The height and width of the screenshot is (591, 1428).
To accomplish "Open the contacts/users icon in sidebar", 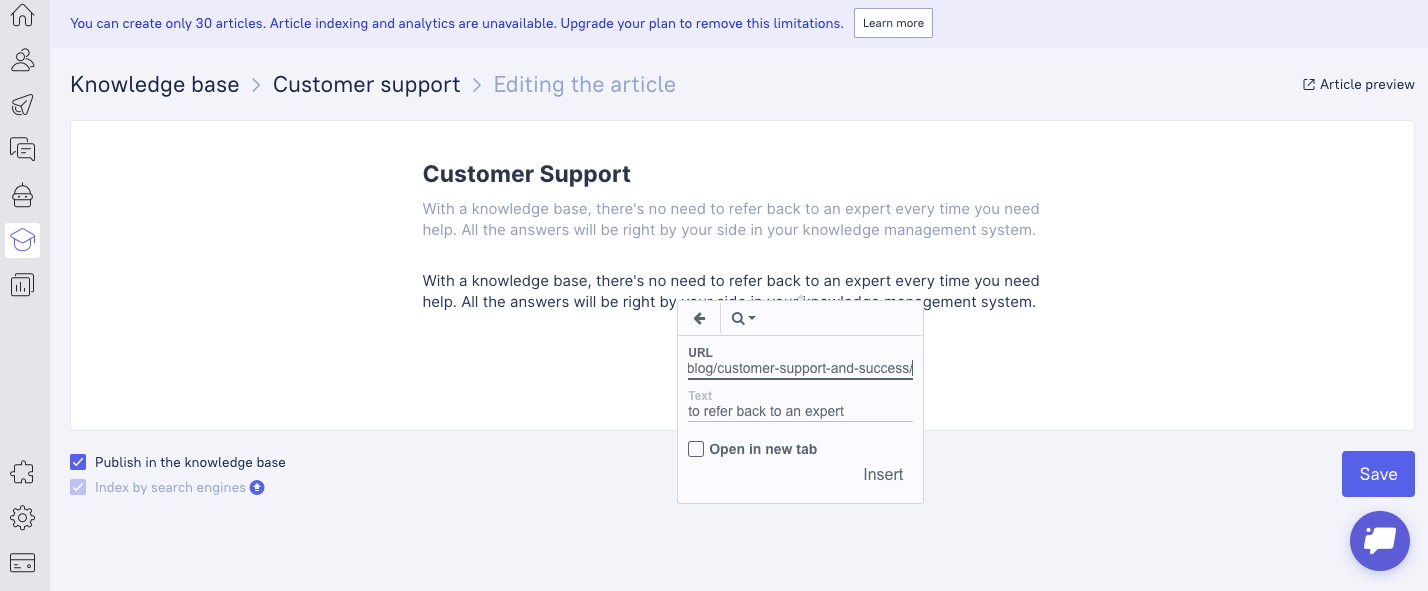I will coord(22,60).
